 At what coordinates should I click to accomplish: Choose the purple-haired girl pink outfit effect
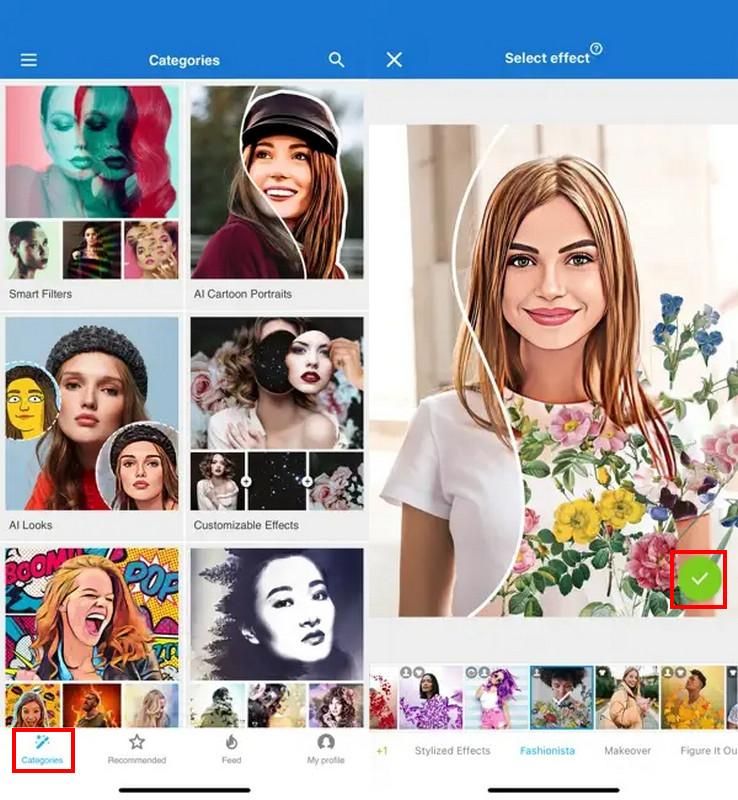tap(496, 697)
